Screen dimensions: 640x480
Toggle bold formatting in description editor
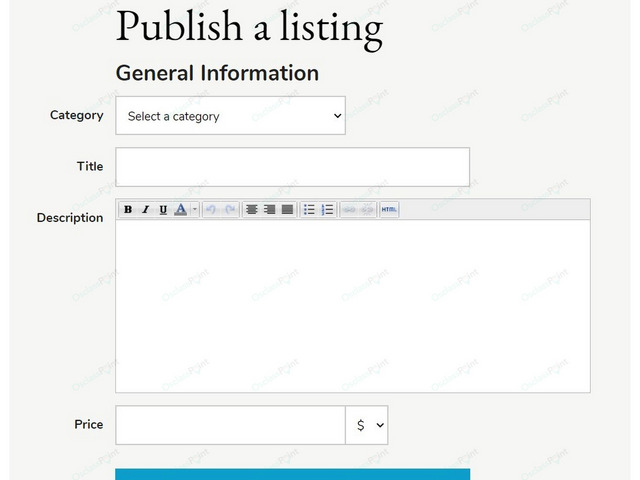point(128,210)
